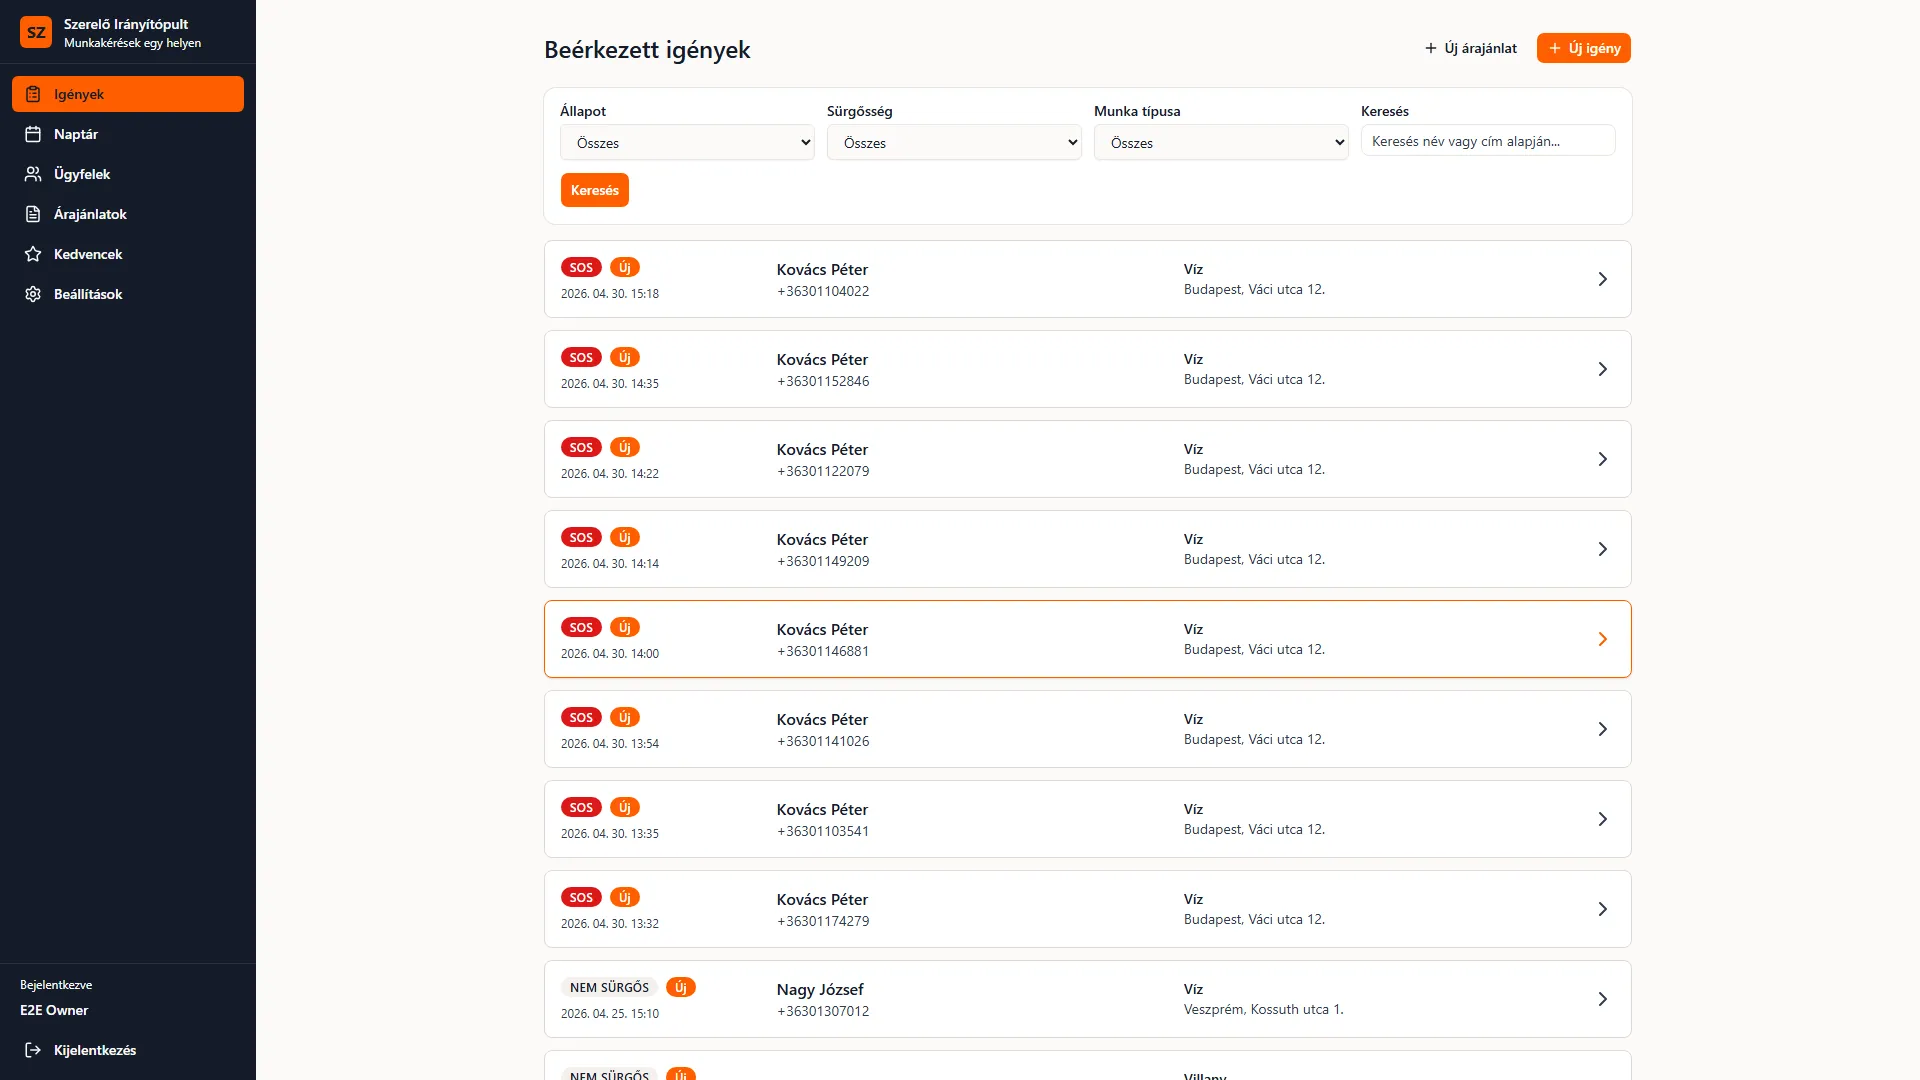The image size is (1920, 1080).
Task: Click Kovács Péter name in 15:18 request
Action: point(822,270)
